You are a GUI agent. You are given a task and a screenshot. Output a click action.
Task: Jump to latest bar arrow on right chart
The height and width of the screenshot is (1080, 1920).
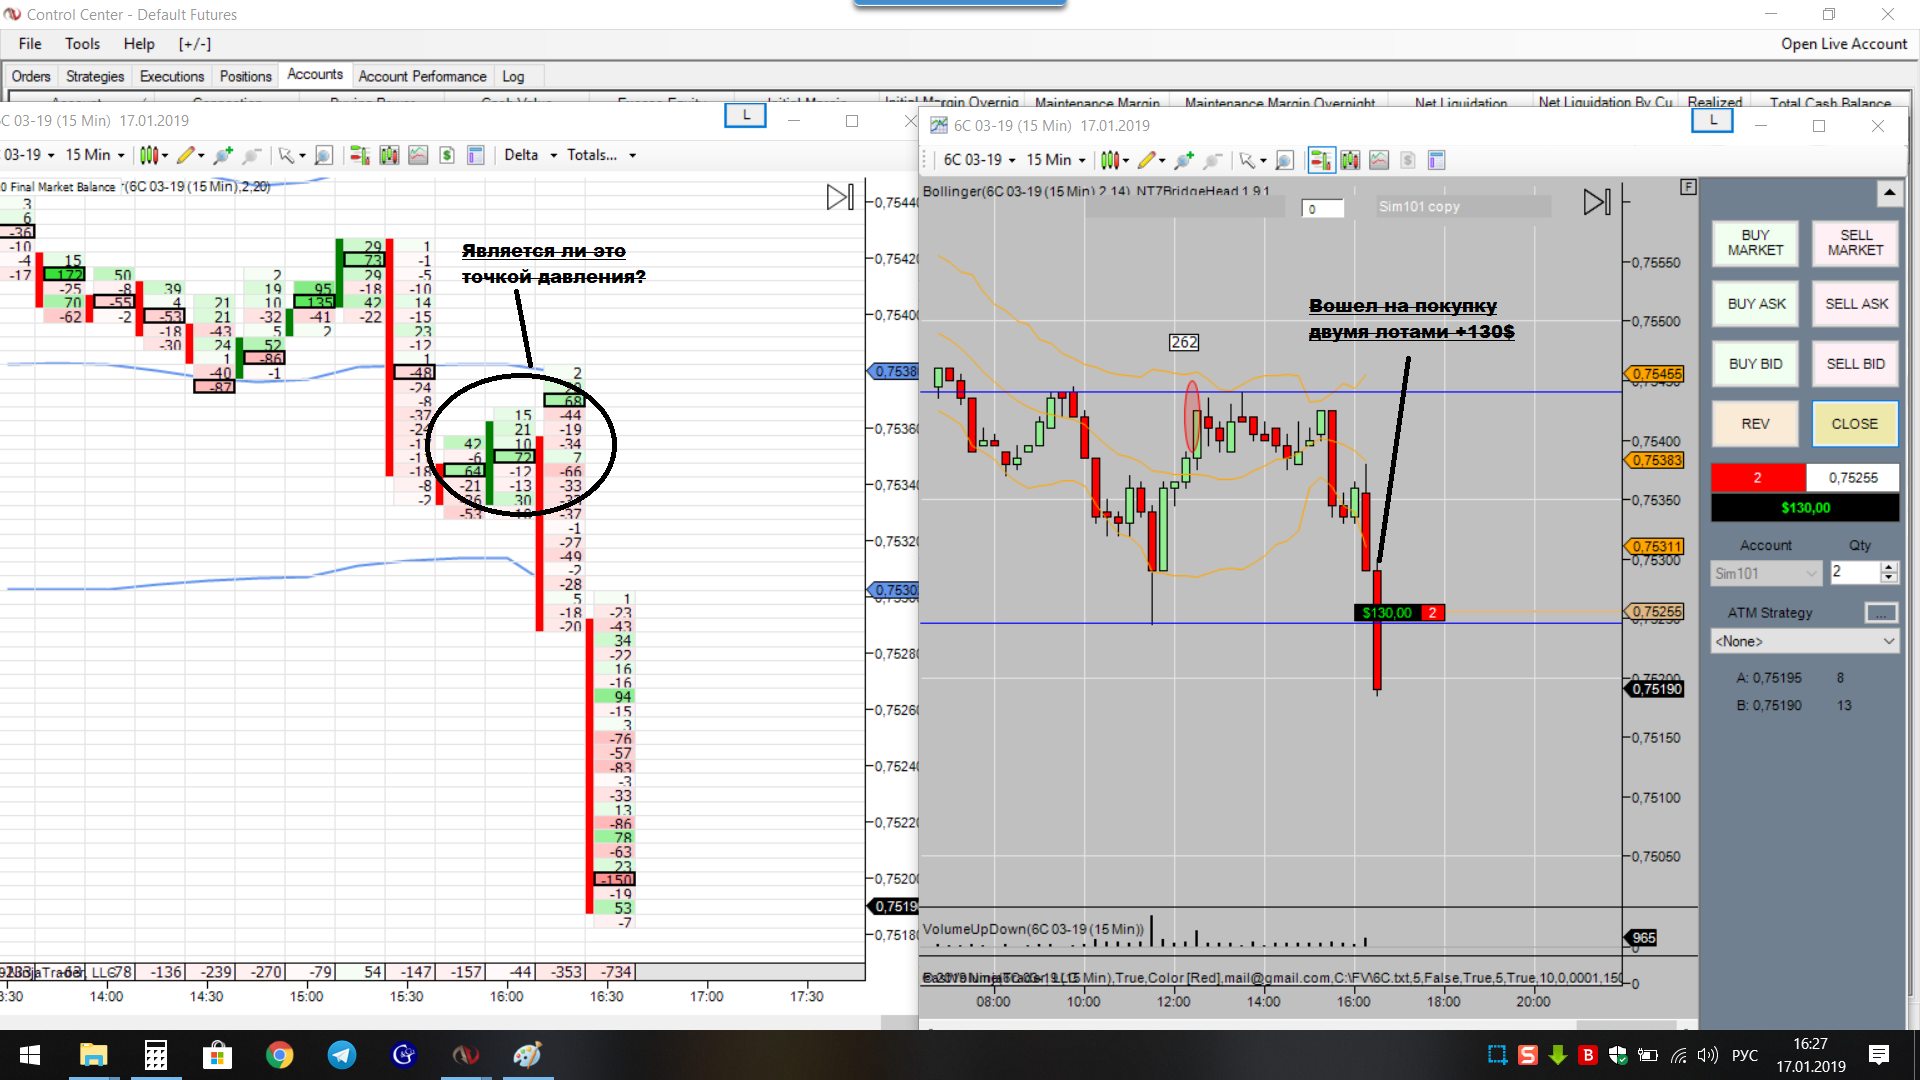(1596, 202)
